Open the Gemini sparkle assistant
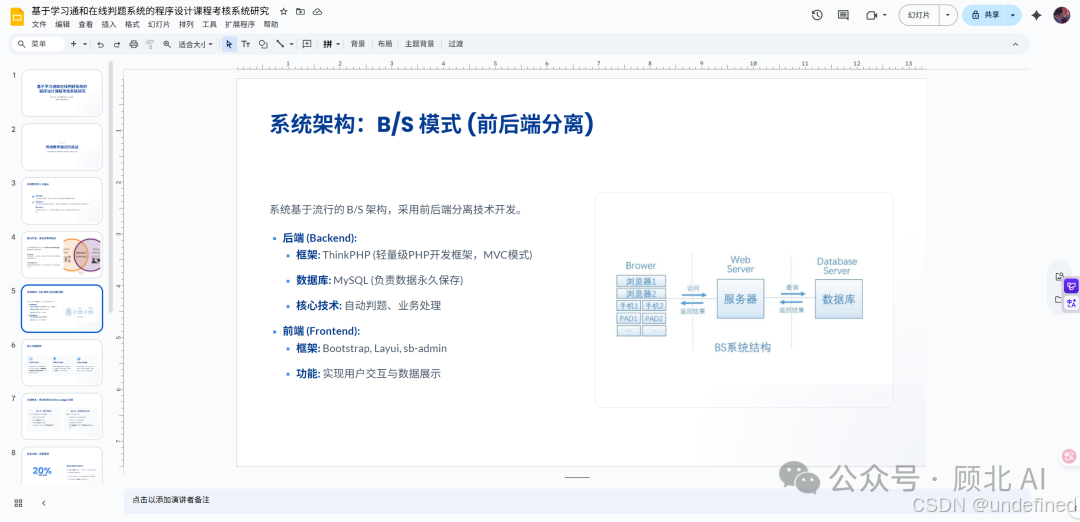The height and width of the screenshot is (522, 1080). [x=1036, y=15]
